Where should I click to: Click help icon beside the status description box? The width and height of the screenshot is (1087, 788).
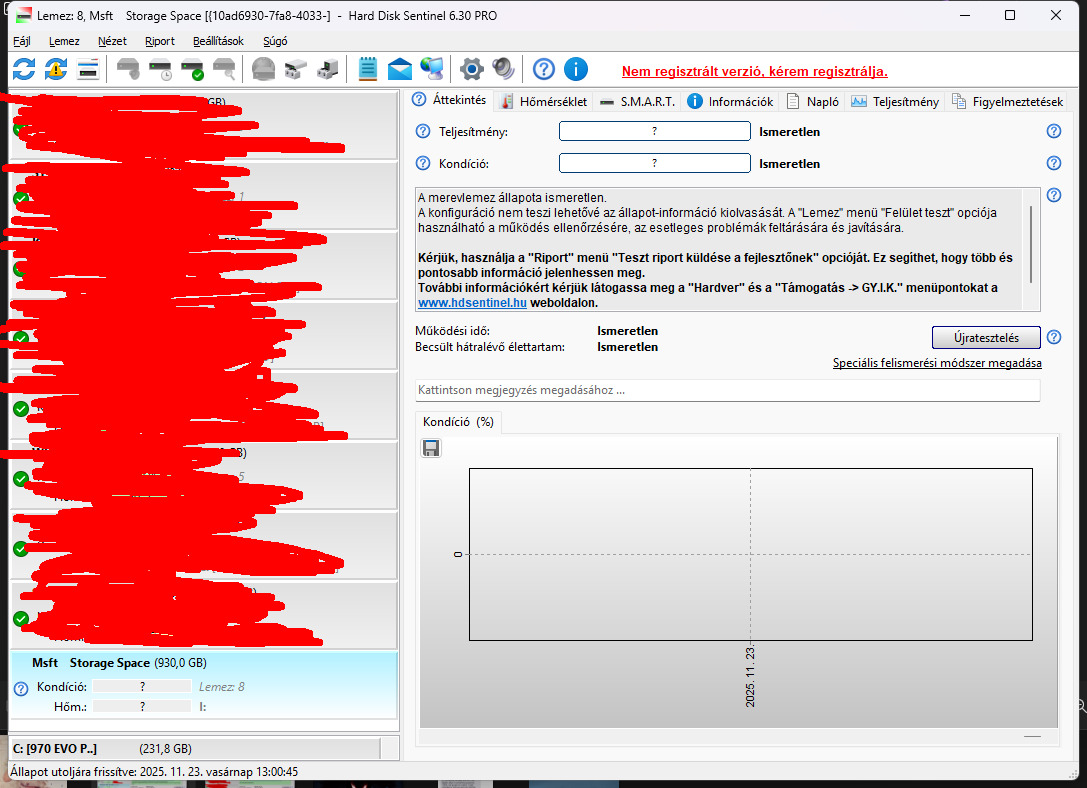tap(1054, 195)
